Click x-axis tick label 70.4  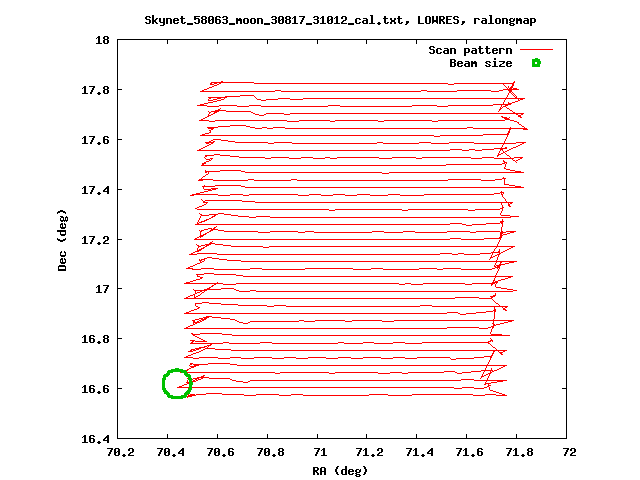[x=170, y=452]
